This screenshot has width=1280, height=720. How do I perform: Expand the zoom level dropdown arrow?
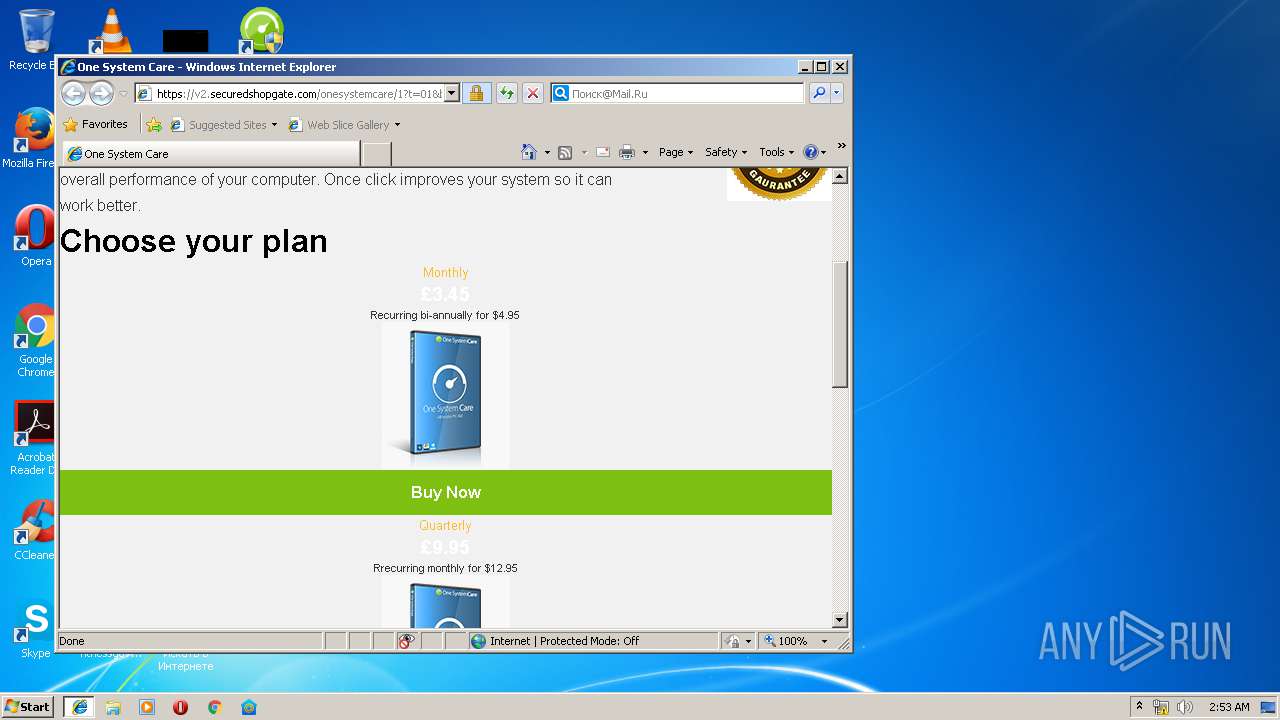pos(824,641)
